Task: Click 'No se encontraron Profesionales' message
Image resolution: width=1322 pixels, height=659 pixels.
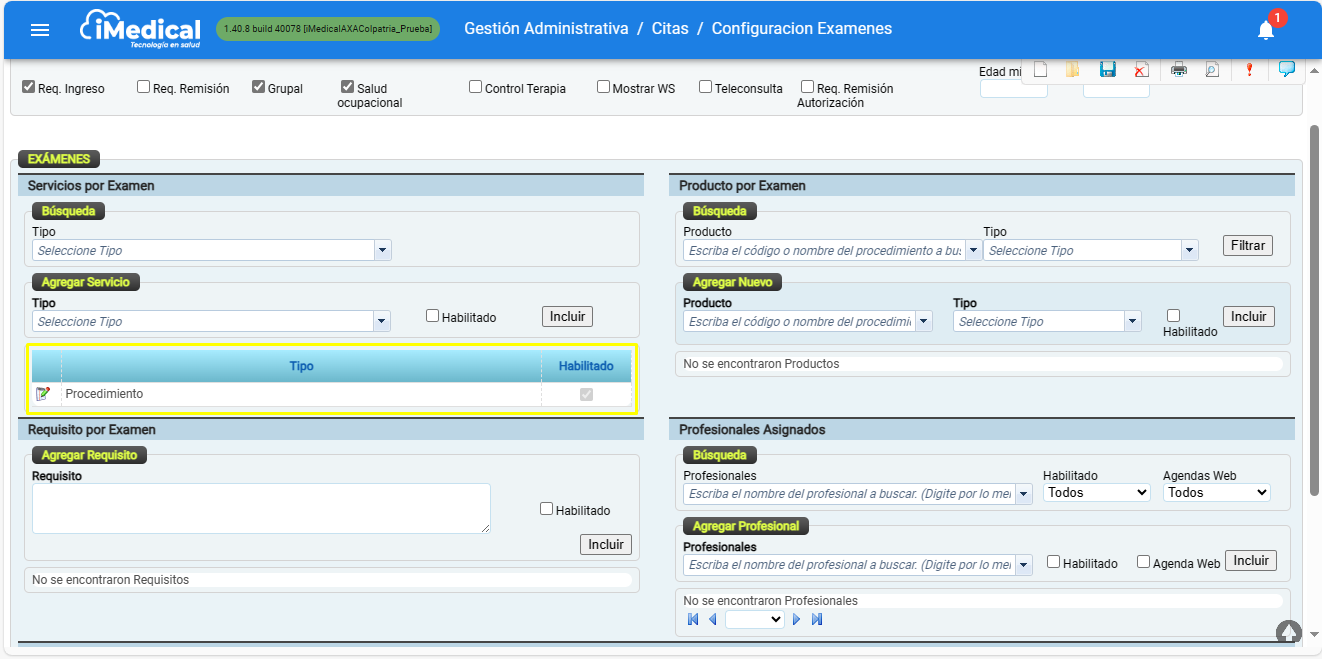Action: 770,601
